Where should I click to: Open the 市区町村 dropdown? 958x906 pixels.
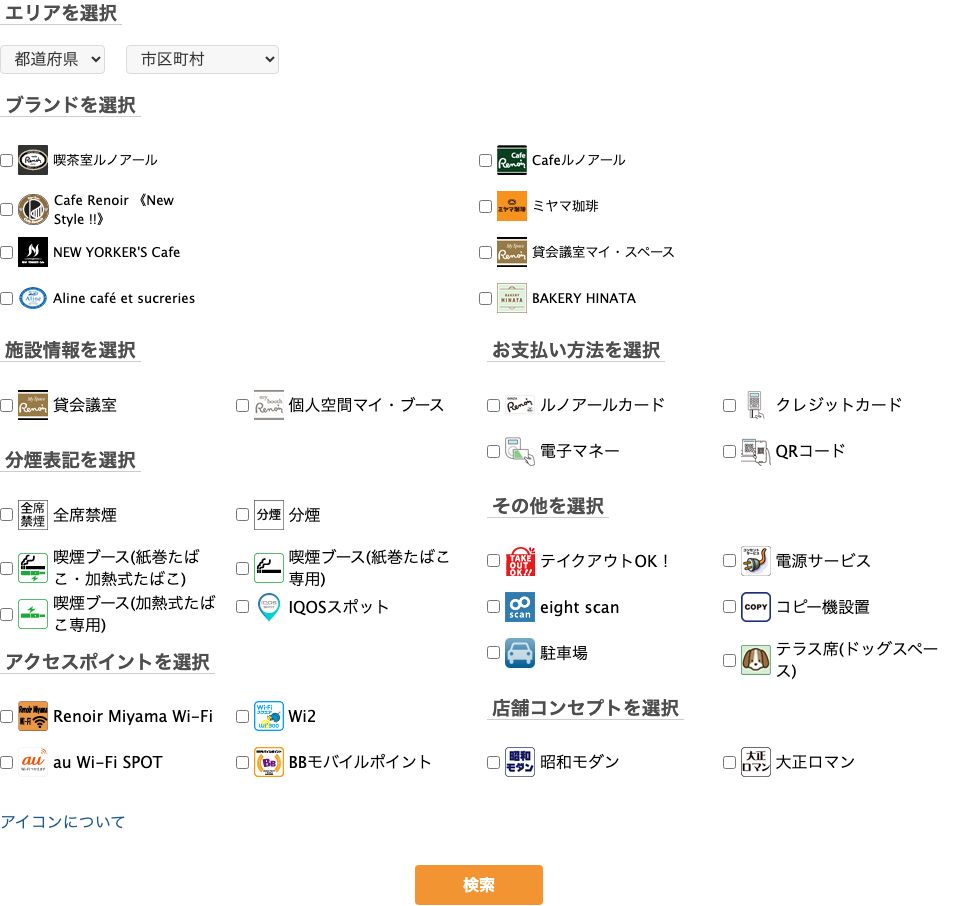(202, 59)
